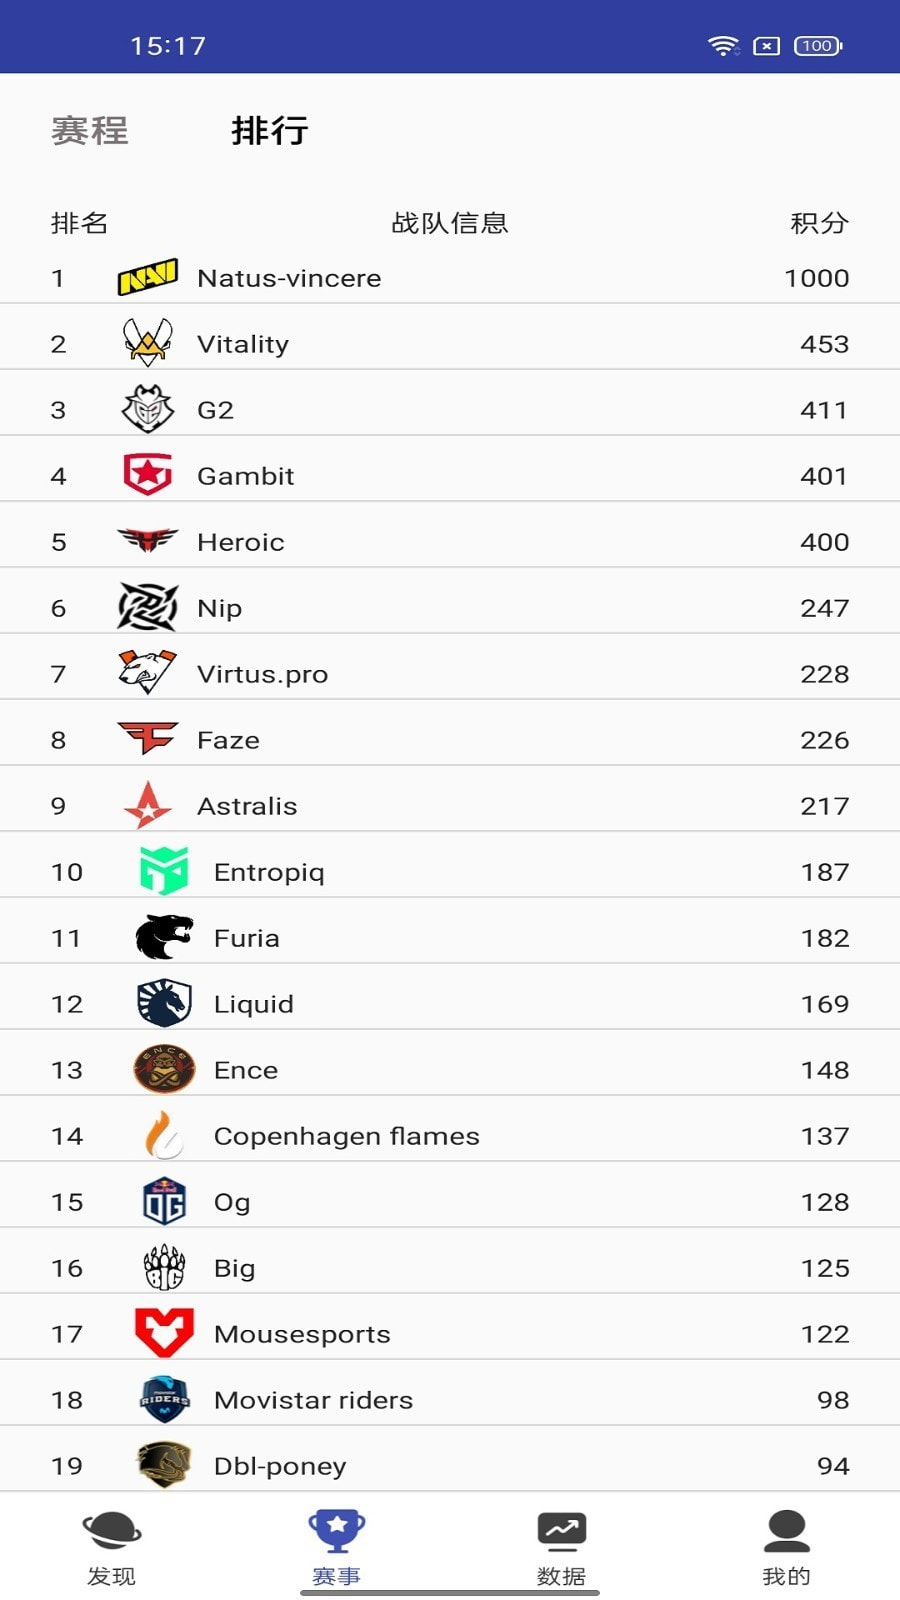This screenshot has height=1600, width=900.
Task: Tap the Furia panther logo
Action: pyautogui.click(x=164, y=937)
